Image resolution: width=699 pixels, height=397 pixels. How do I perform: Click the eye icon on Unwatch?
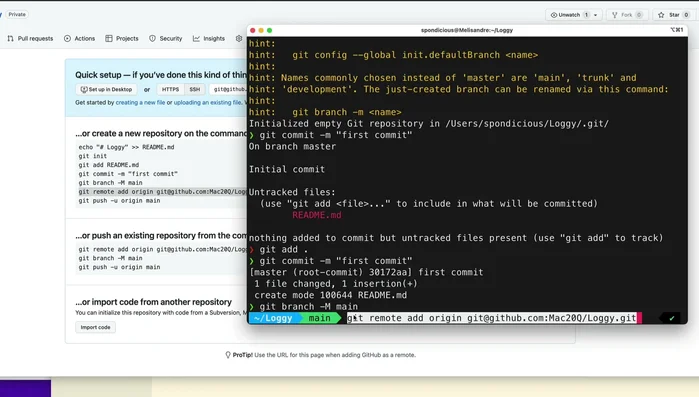coord(554,15)
